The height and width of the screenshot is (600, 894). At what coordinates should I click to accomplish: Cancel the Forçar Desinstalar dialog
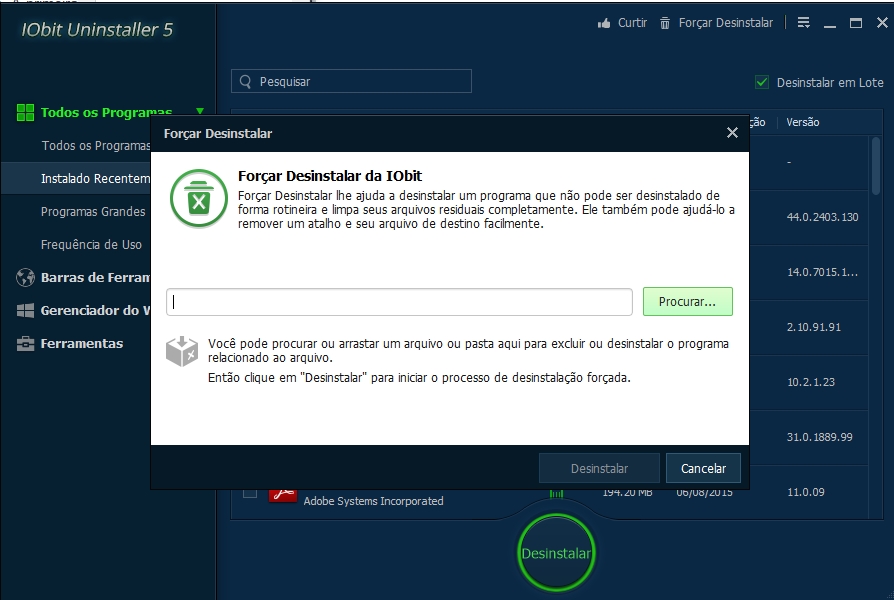tap(704, 468)
